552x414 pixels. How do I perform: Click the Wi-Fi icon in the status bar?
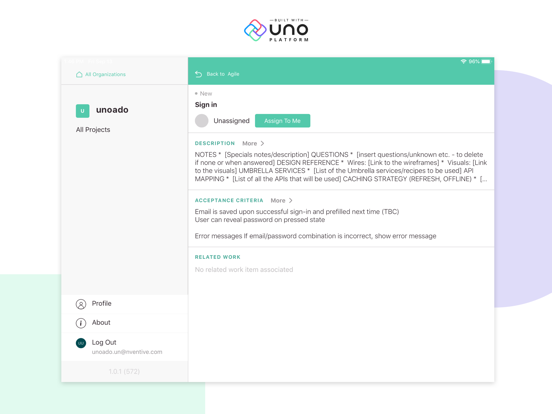pos(464,61)
